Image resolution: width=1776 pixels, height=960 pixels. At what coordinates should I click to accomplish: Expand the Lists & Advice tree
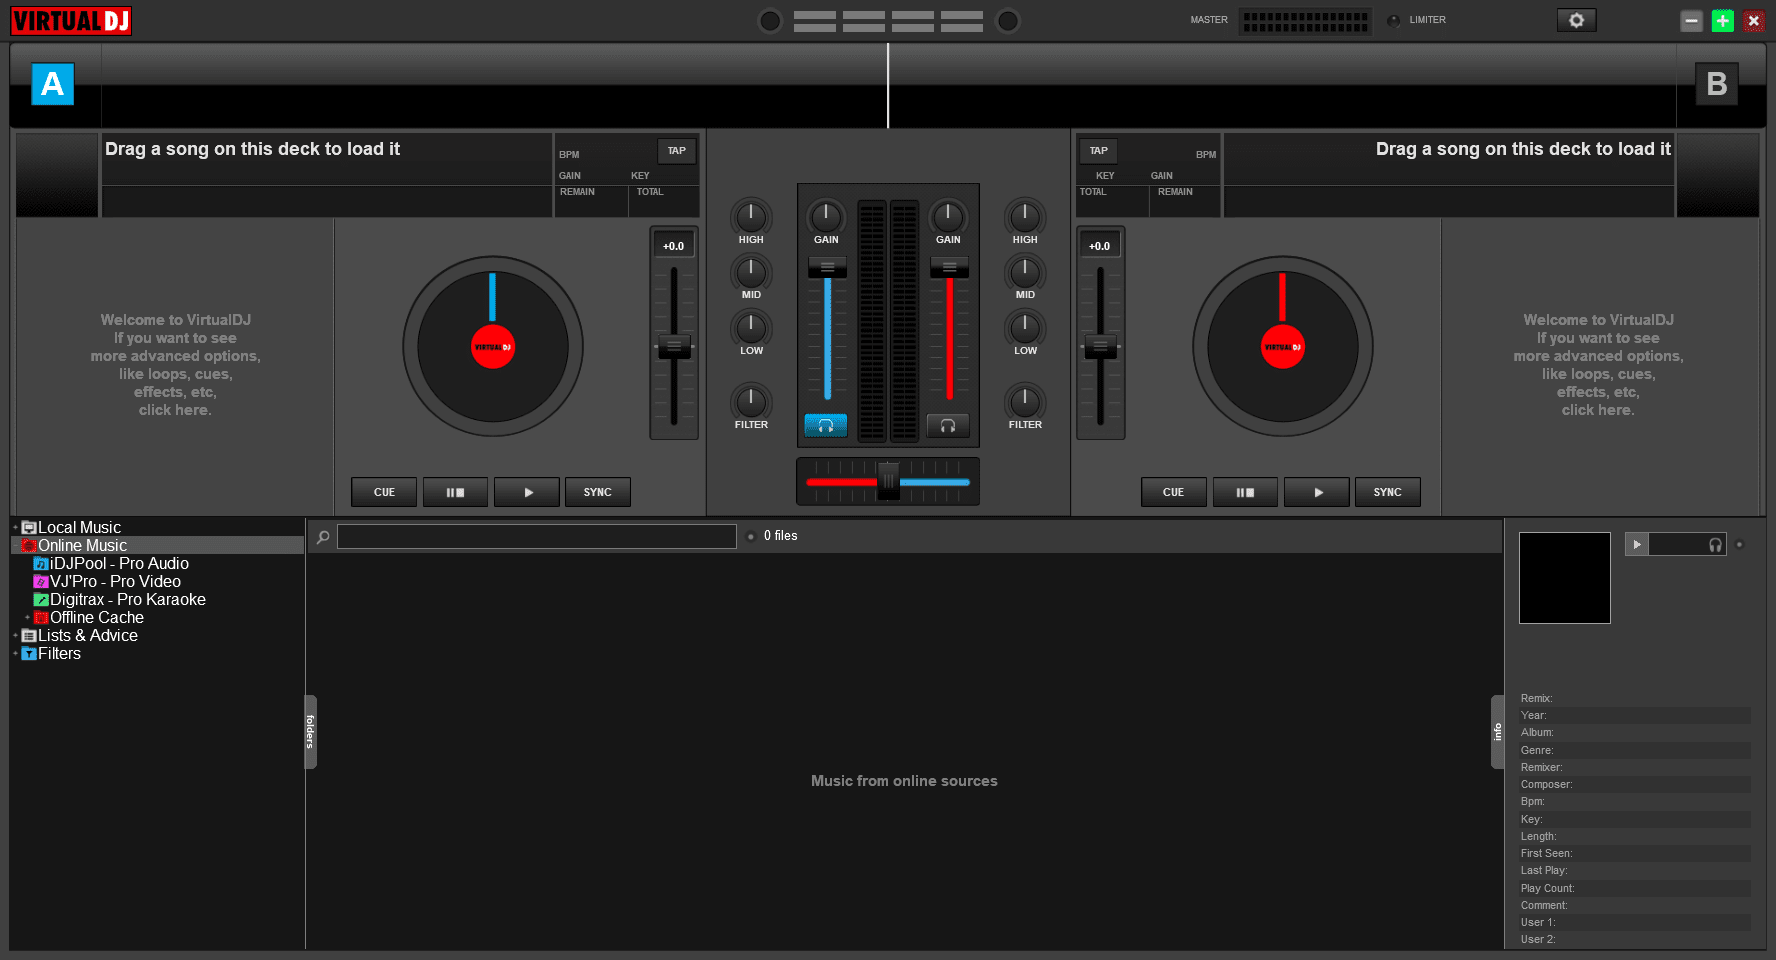[x=15, y=636]
